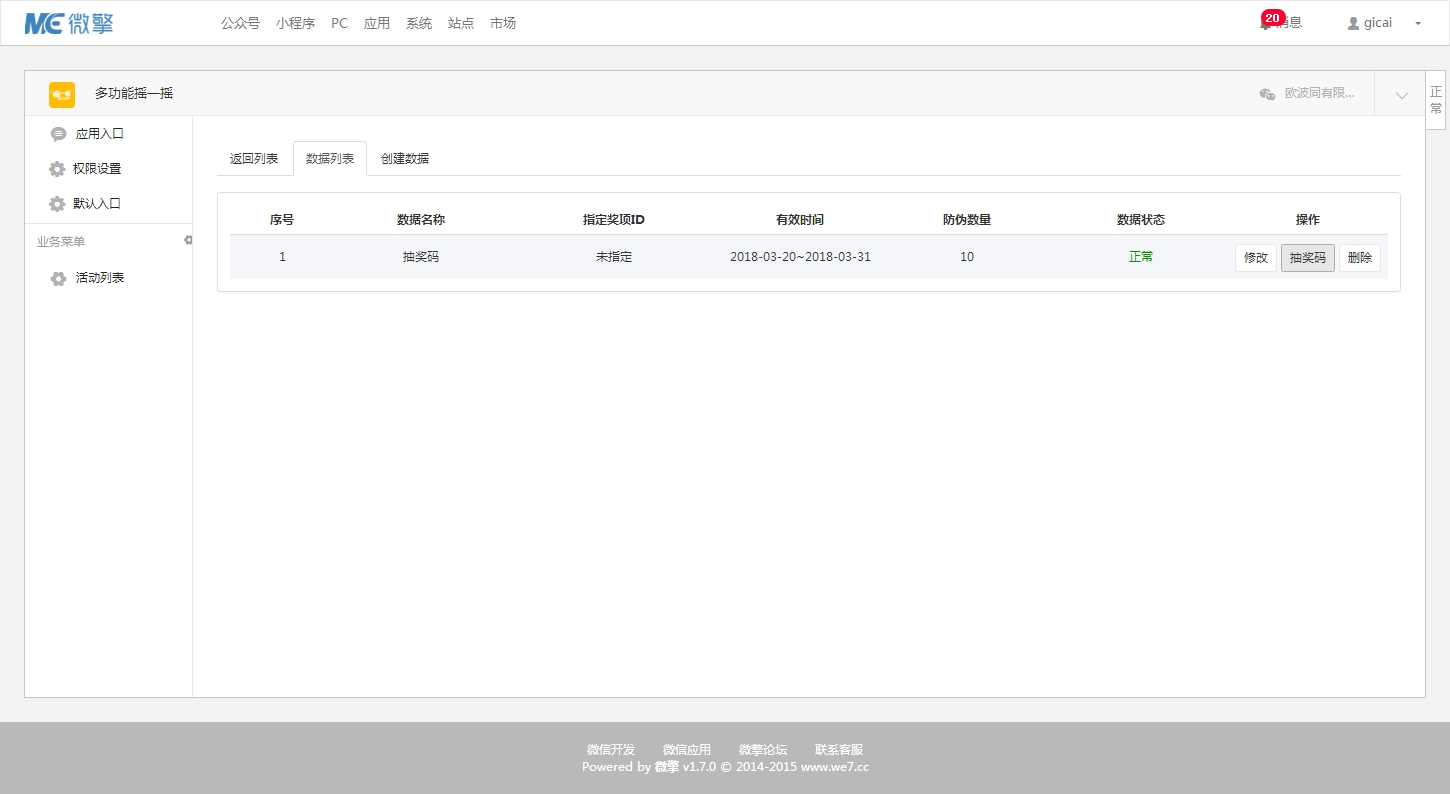Image resolution: width=1450 pixels, height=794 pixels.
Task: Click the small gear beside 业务菜单
Action: point(188,240)
